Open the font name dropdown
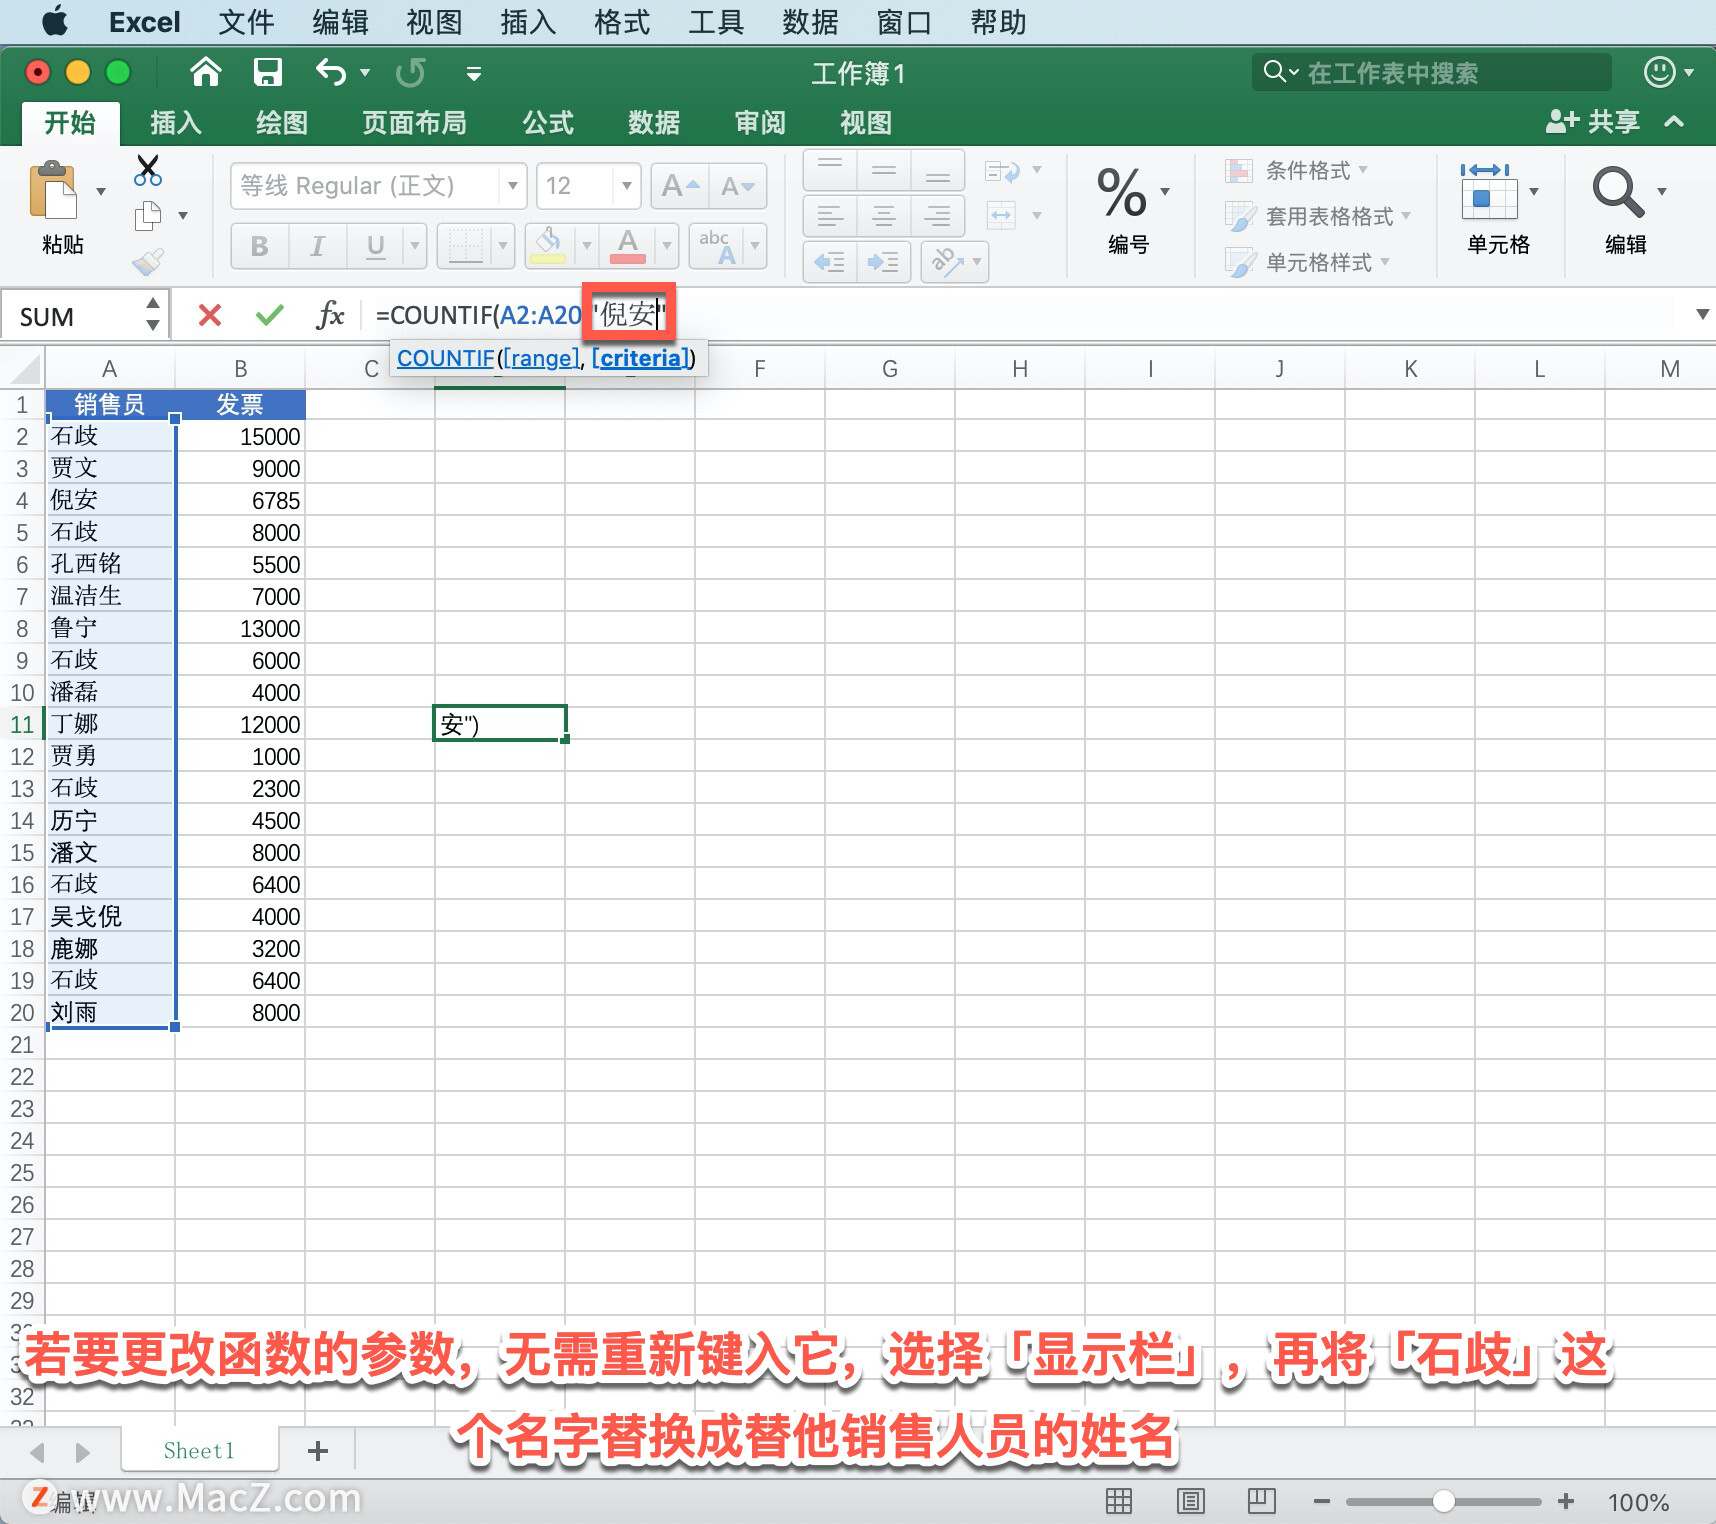 512,186
